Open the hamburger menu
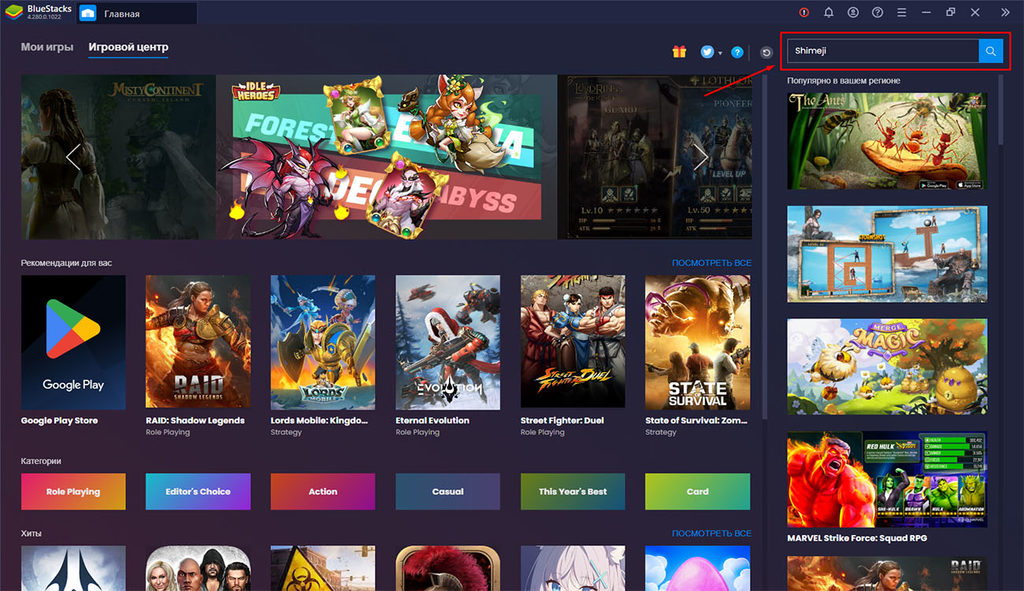Screen dimensions: 1024x591 tap(901, 12)
